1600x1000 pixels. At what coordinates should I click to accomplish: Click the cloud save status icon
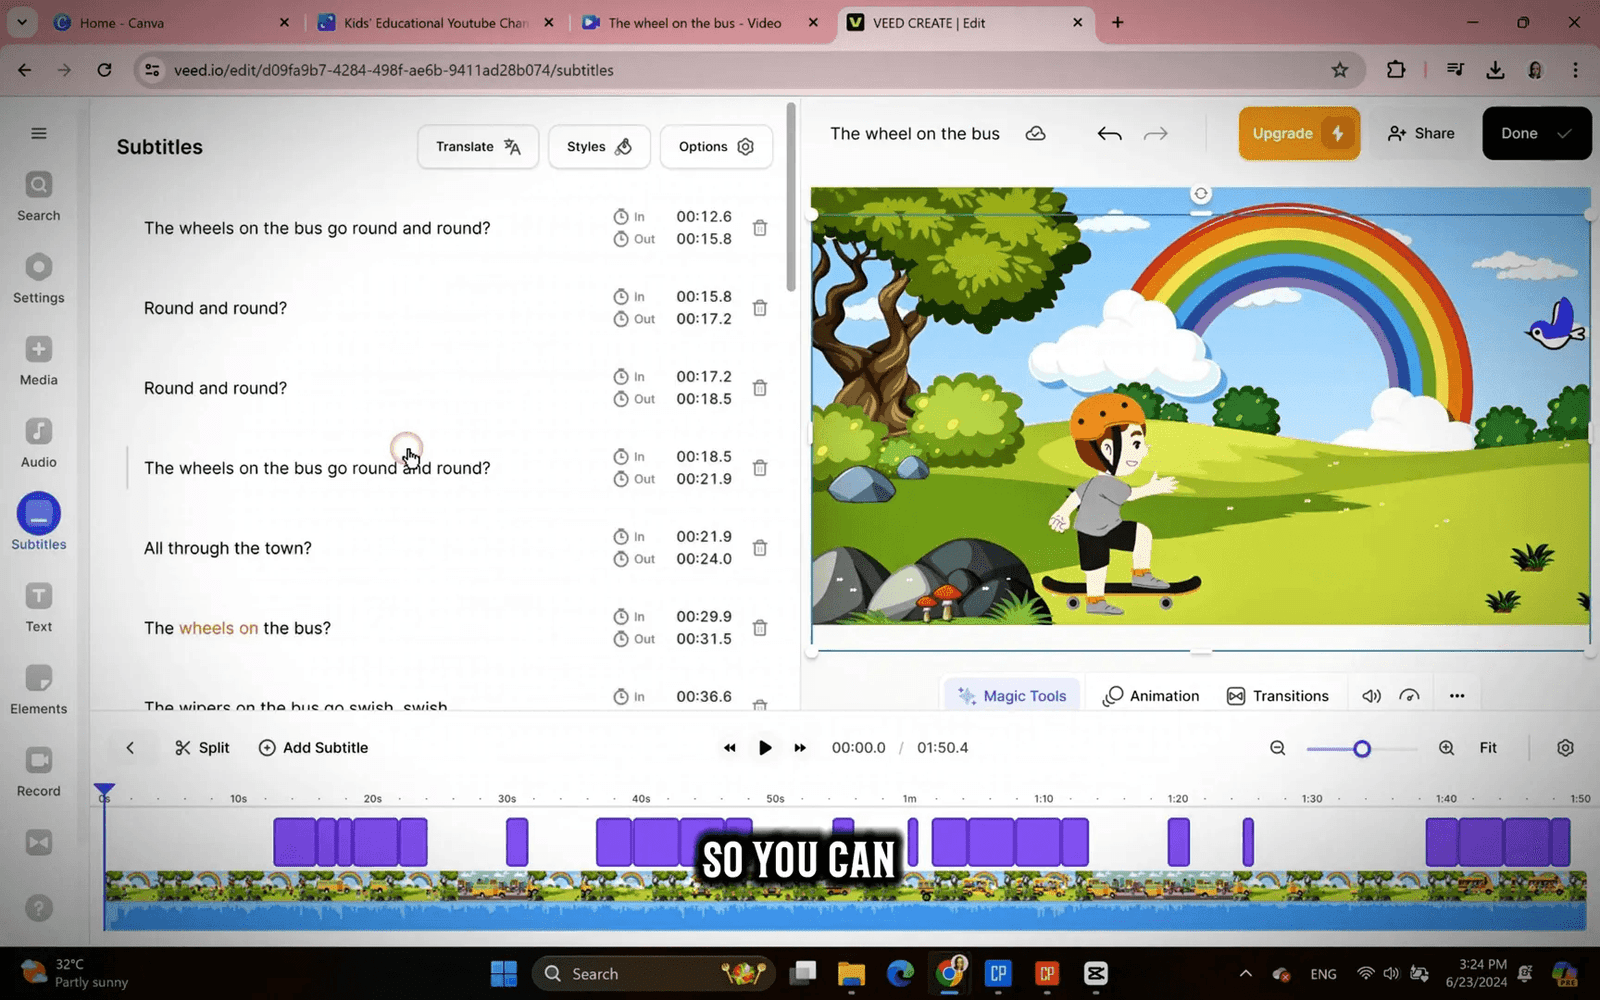click(1036, 133)
